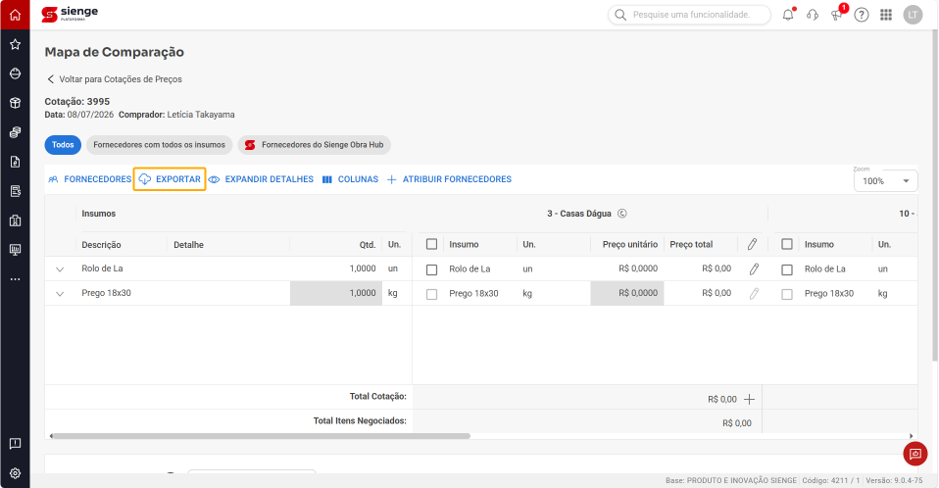Filter by Fornecedores com todos os insumos

coord(159,145)
